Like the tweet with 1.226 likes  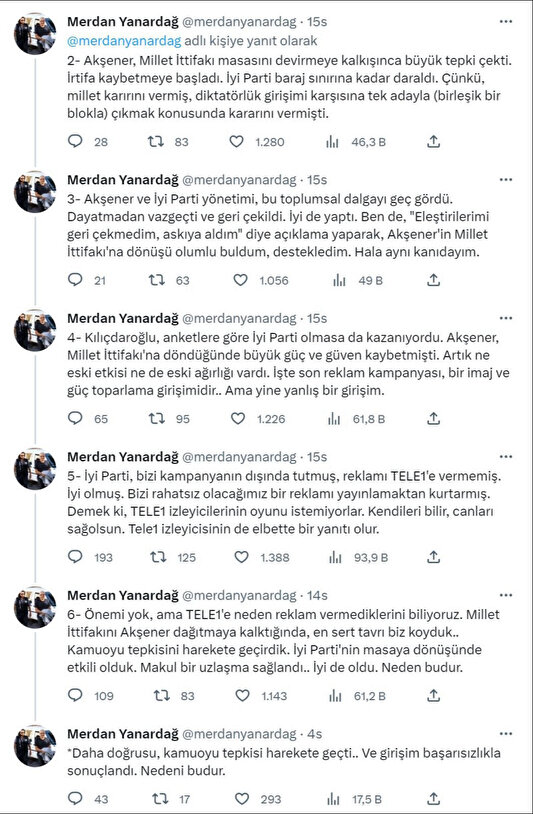click(238, 418)
